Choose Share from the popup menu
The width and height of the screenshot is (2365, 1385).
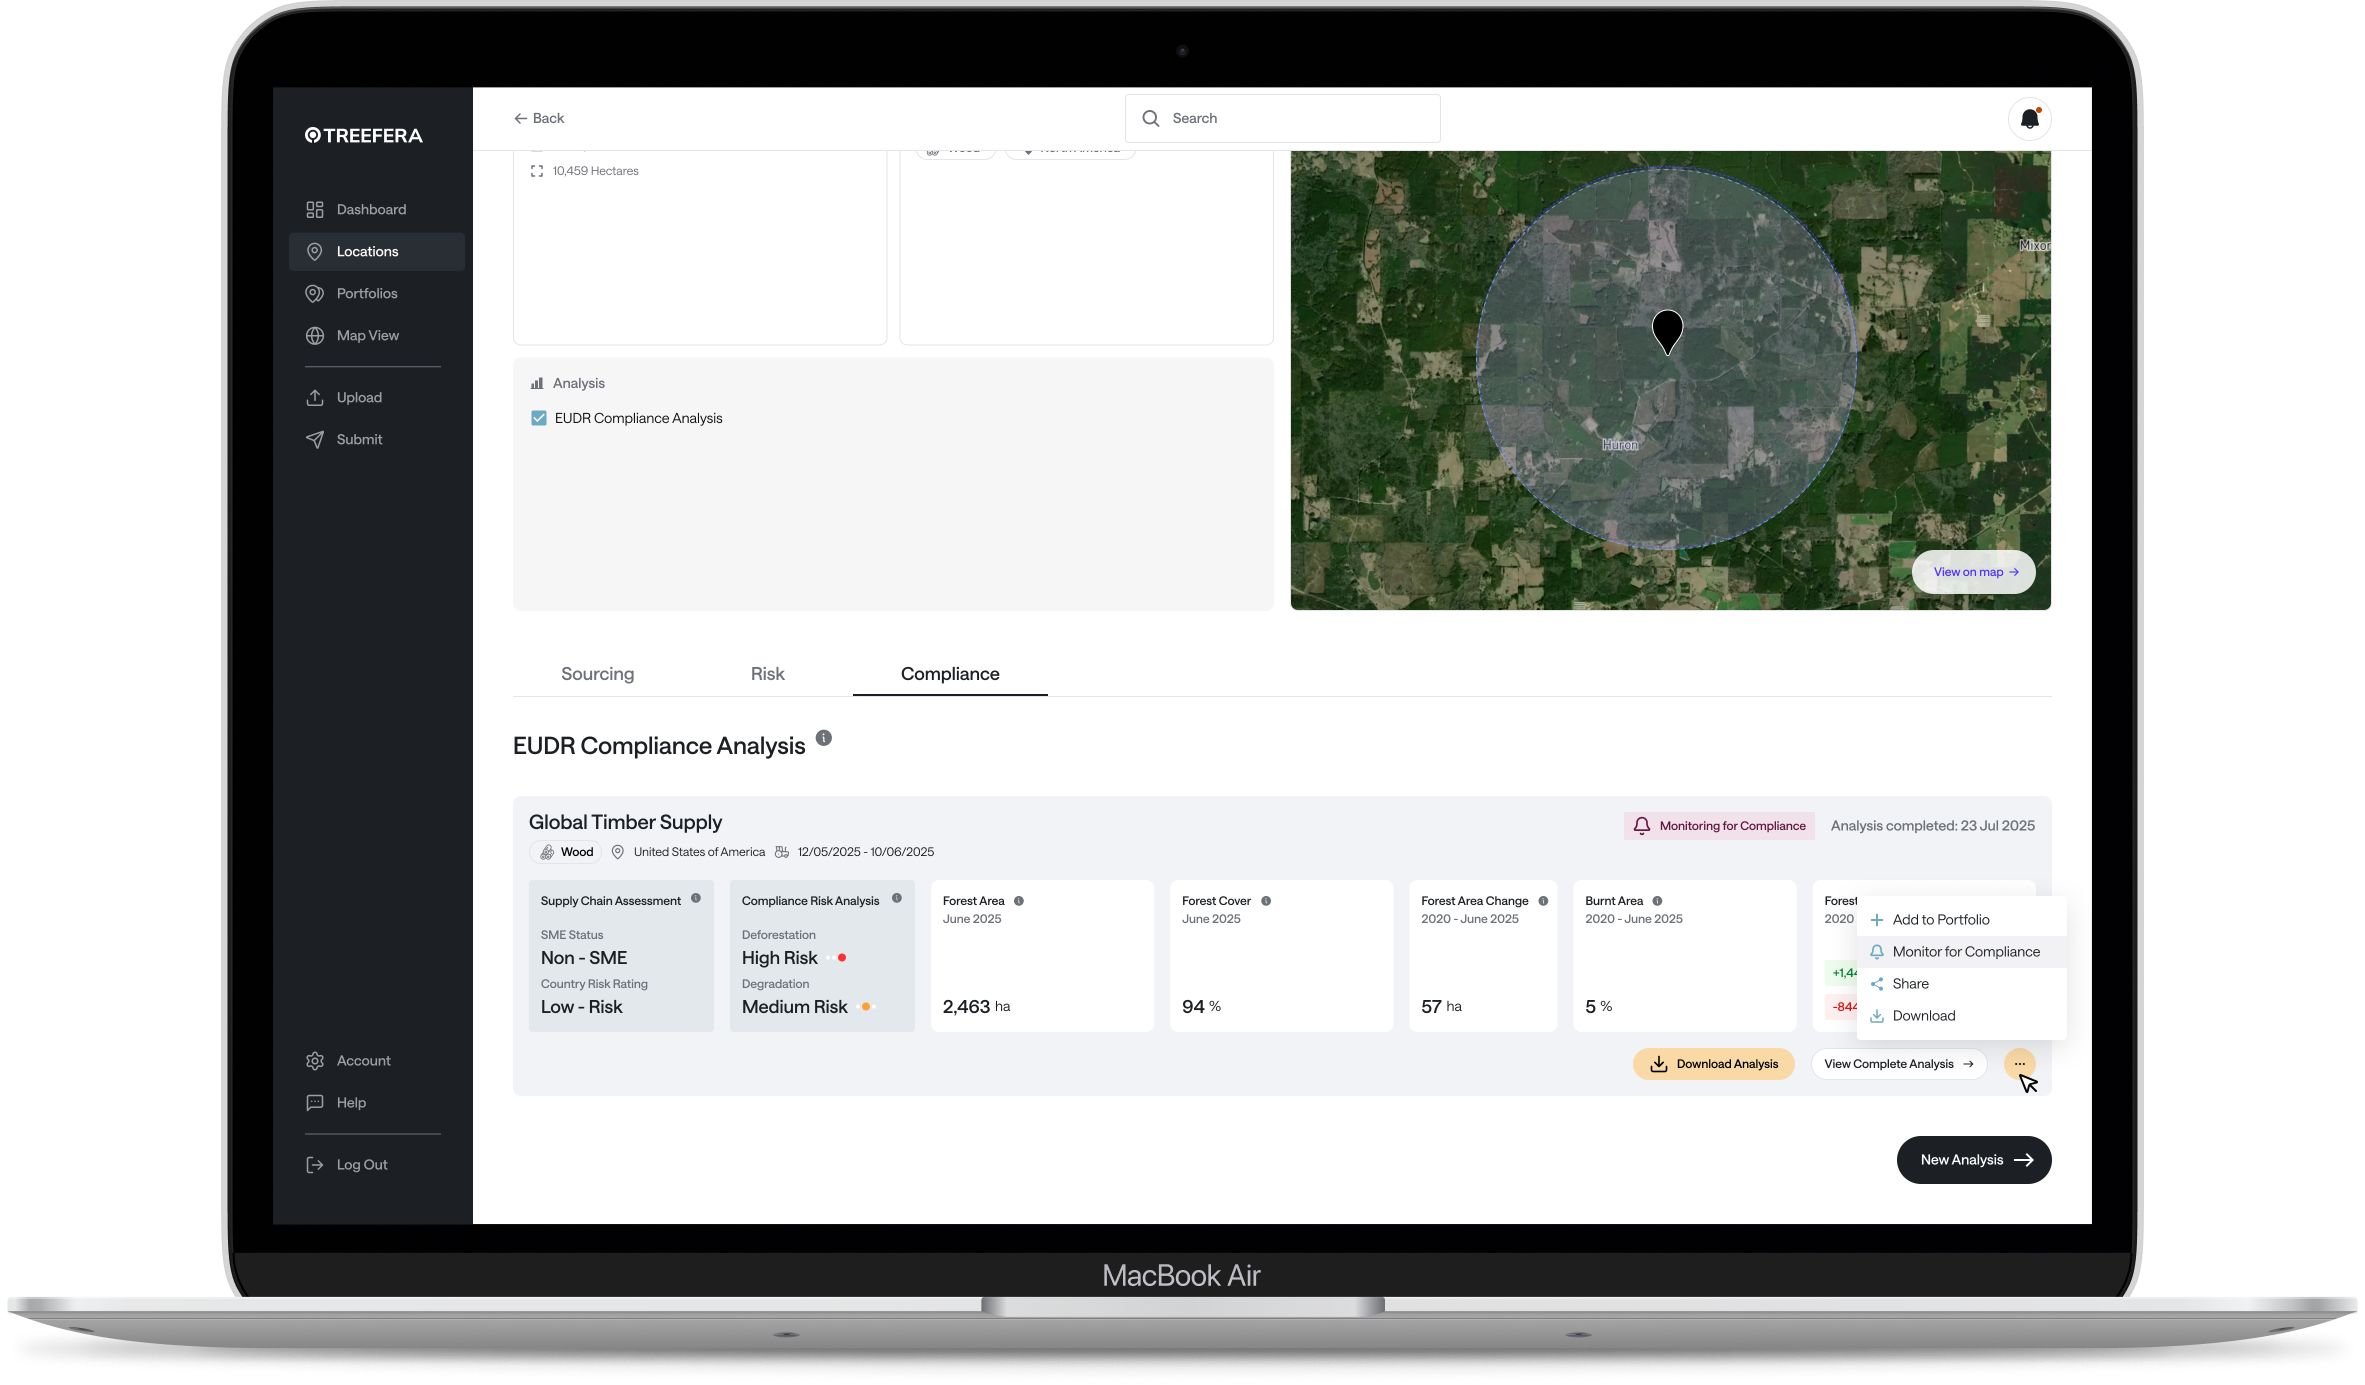[x=1909, y=984]
